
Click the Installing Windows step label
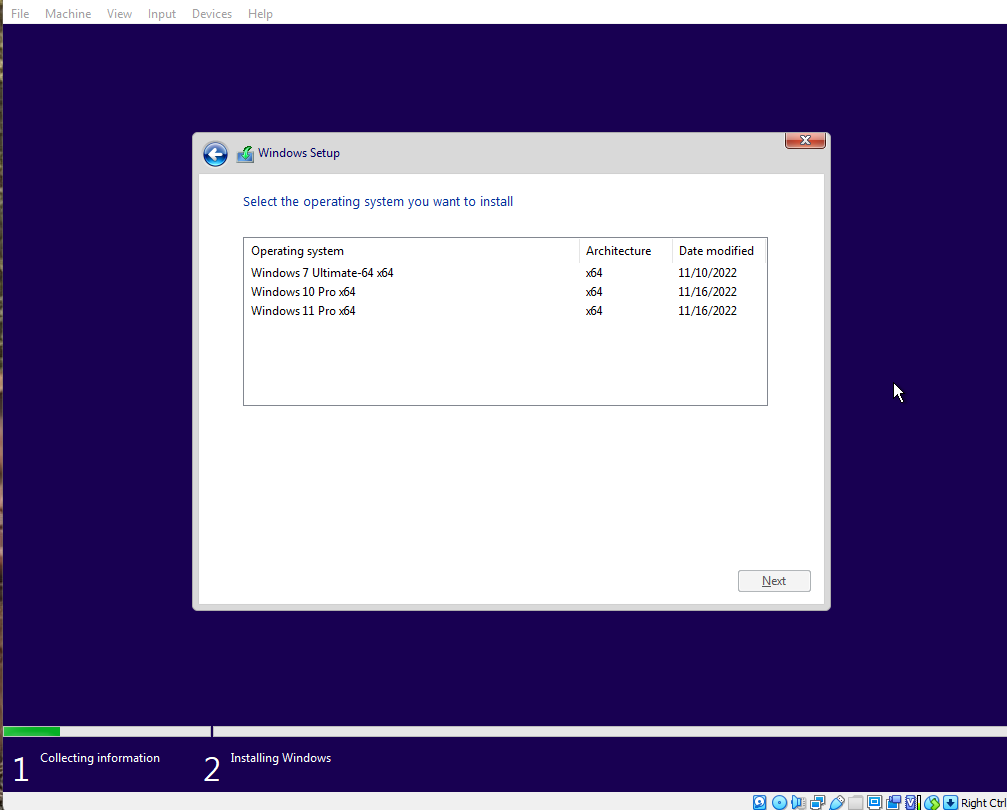coord(281,758)
